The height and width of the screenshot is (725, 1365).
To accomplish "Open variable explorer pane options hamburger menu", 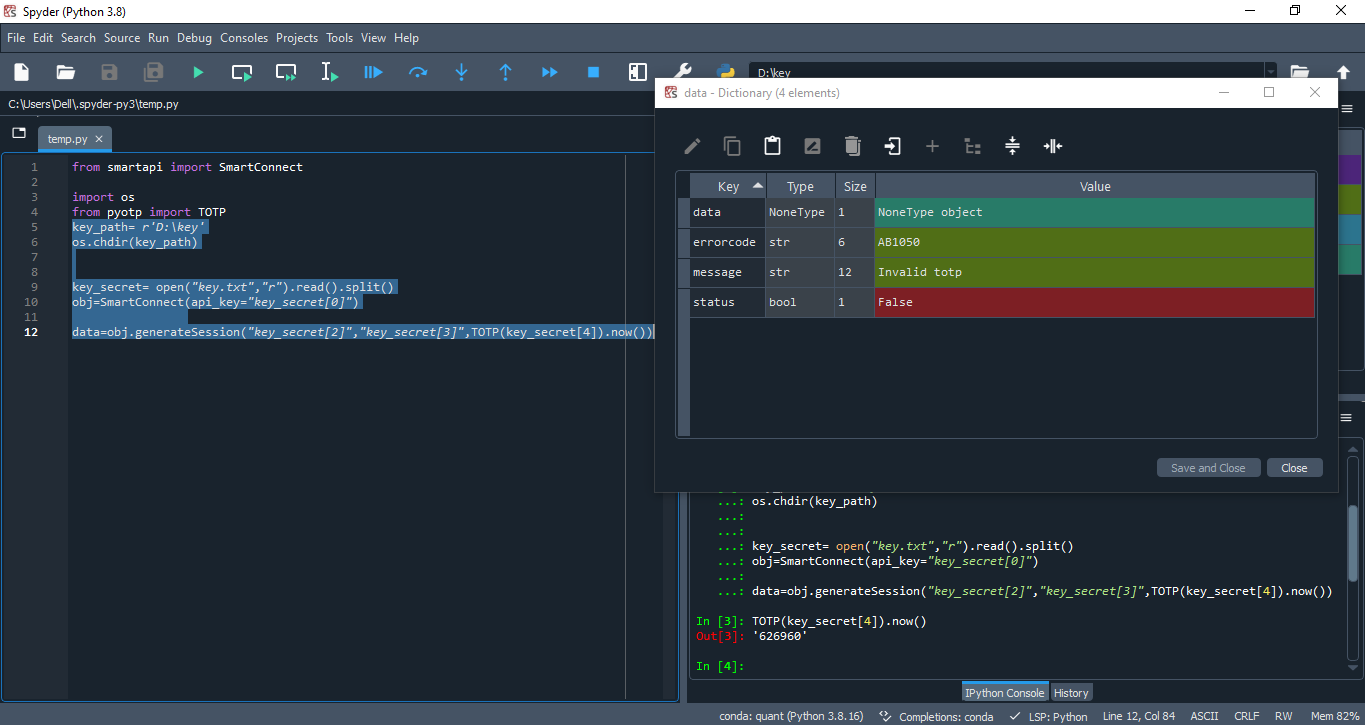I will click(1346, 108).
